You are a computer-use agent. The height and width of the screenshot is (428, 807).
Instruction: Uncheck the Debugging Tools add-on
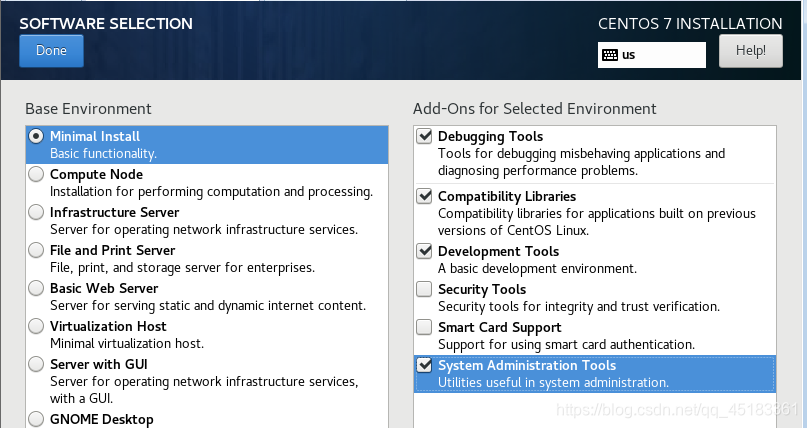coord(425,136)
